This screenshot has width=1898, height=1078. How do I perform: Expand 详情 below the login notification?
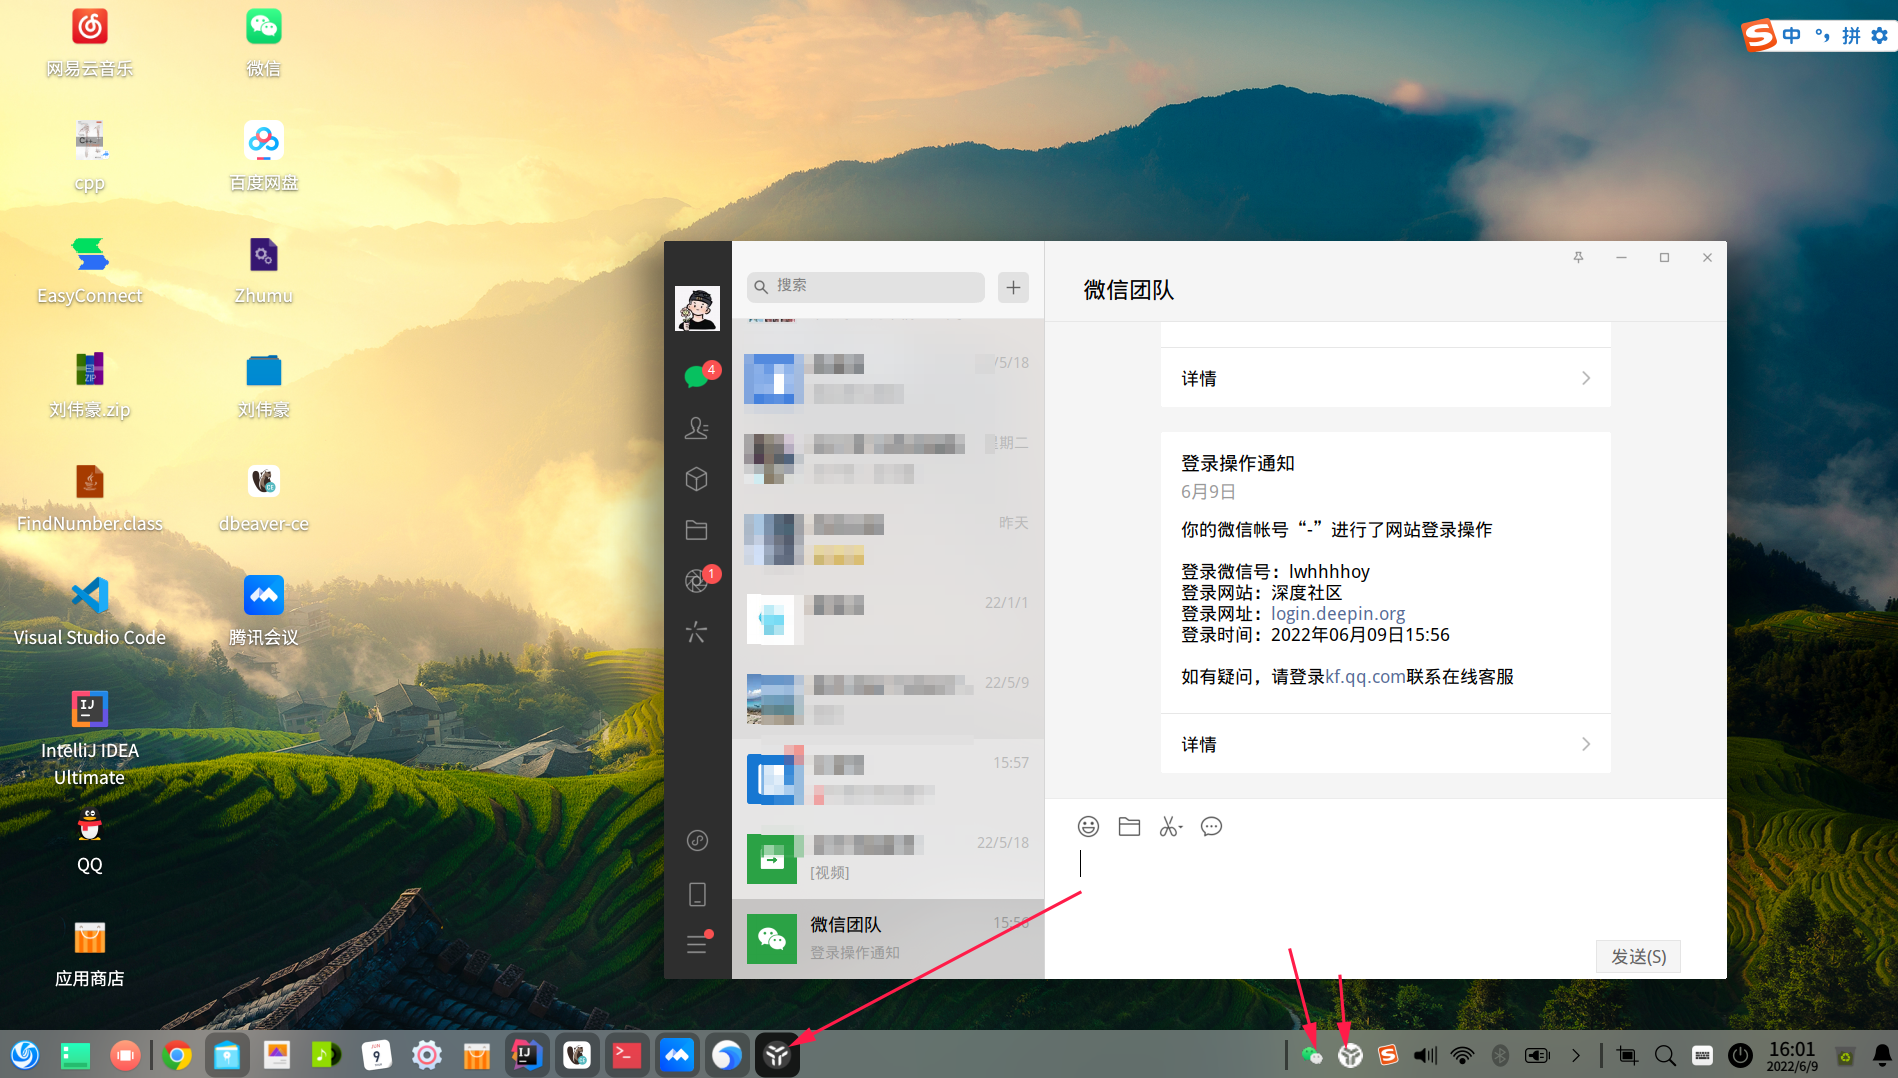pyautogui.click(x=1385, y=744)
